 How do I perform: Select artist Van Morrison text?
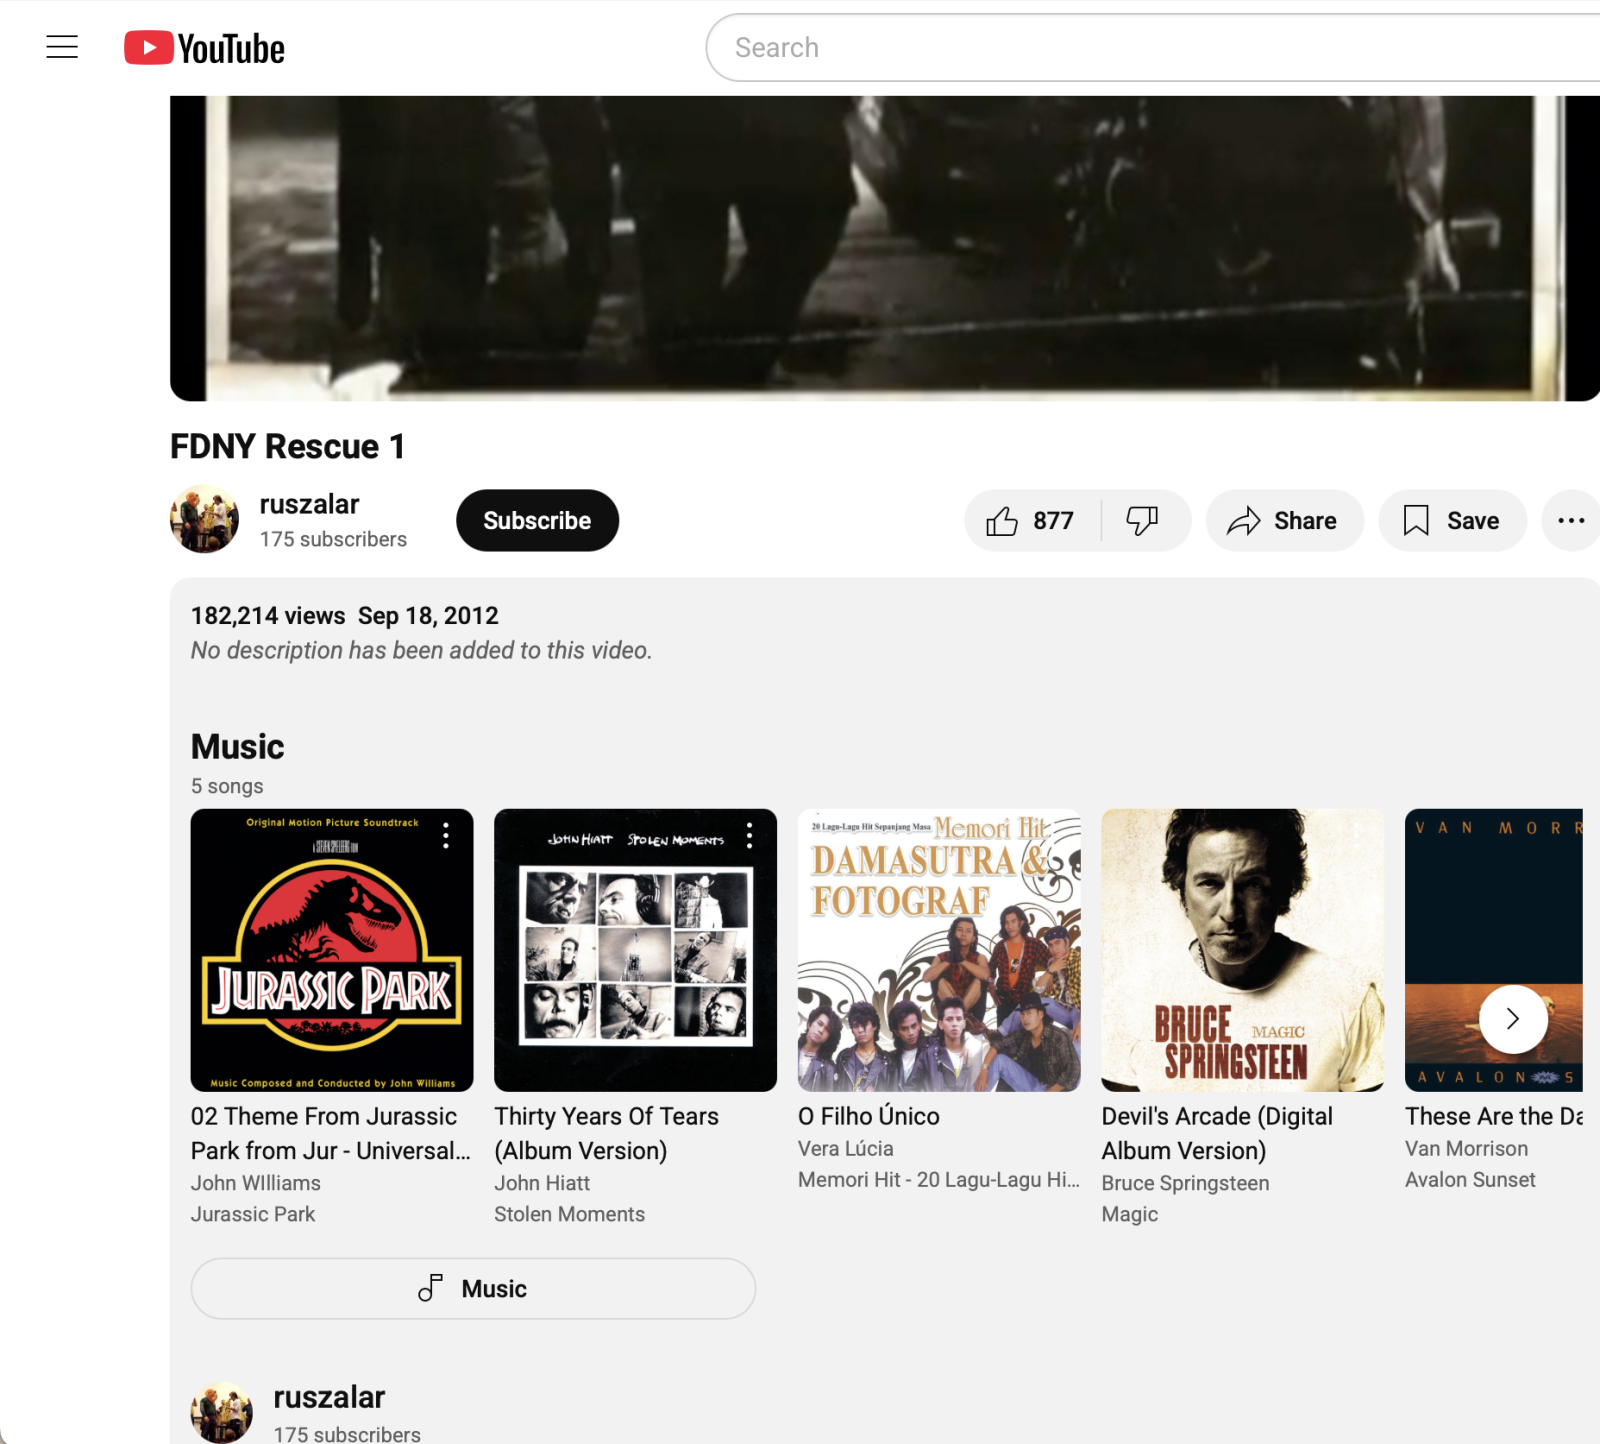pos(1466,1149)
